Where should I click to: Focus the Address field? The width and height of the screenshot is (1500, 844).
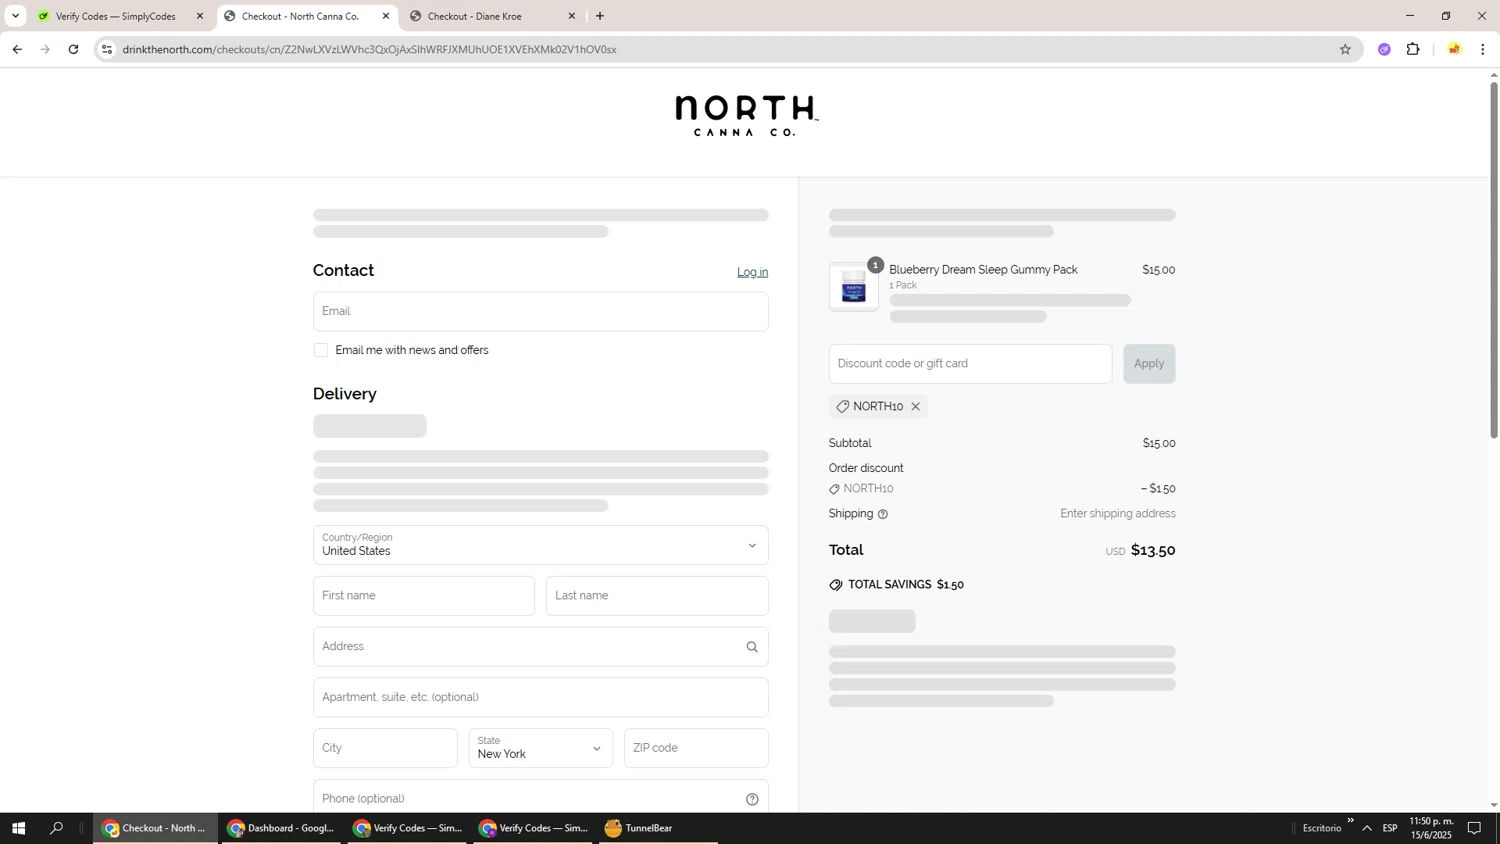click(x=540, y=647)
